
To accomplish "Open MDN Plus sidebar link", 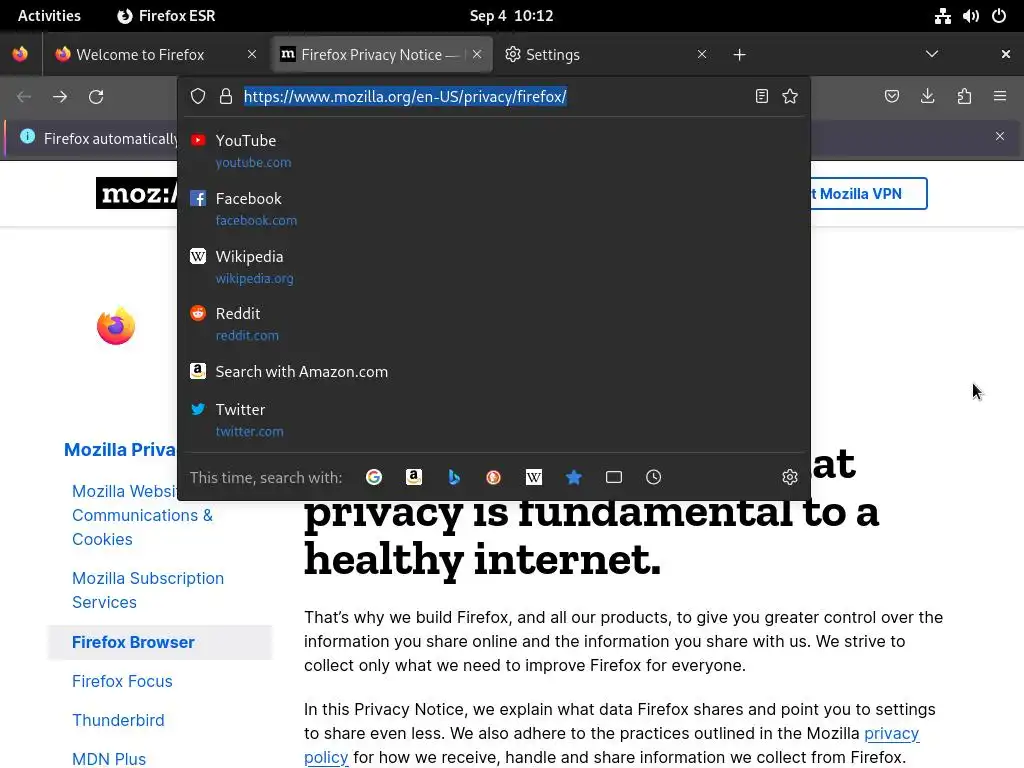I will coord(109,759).
